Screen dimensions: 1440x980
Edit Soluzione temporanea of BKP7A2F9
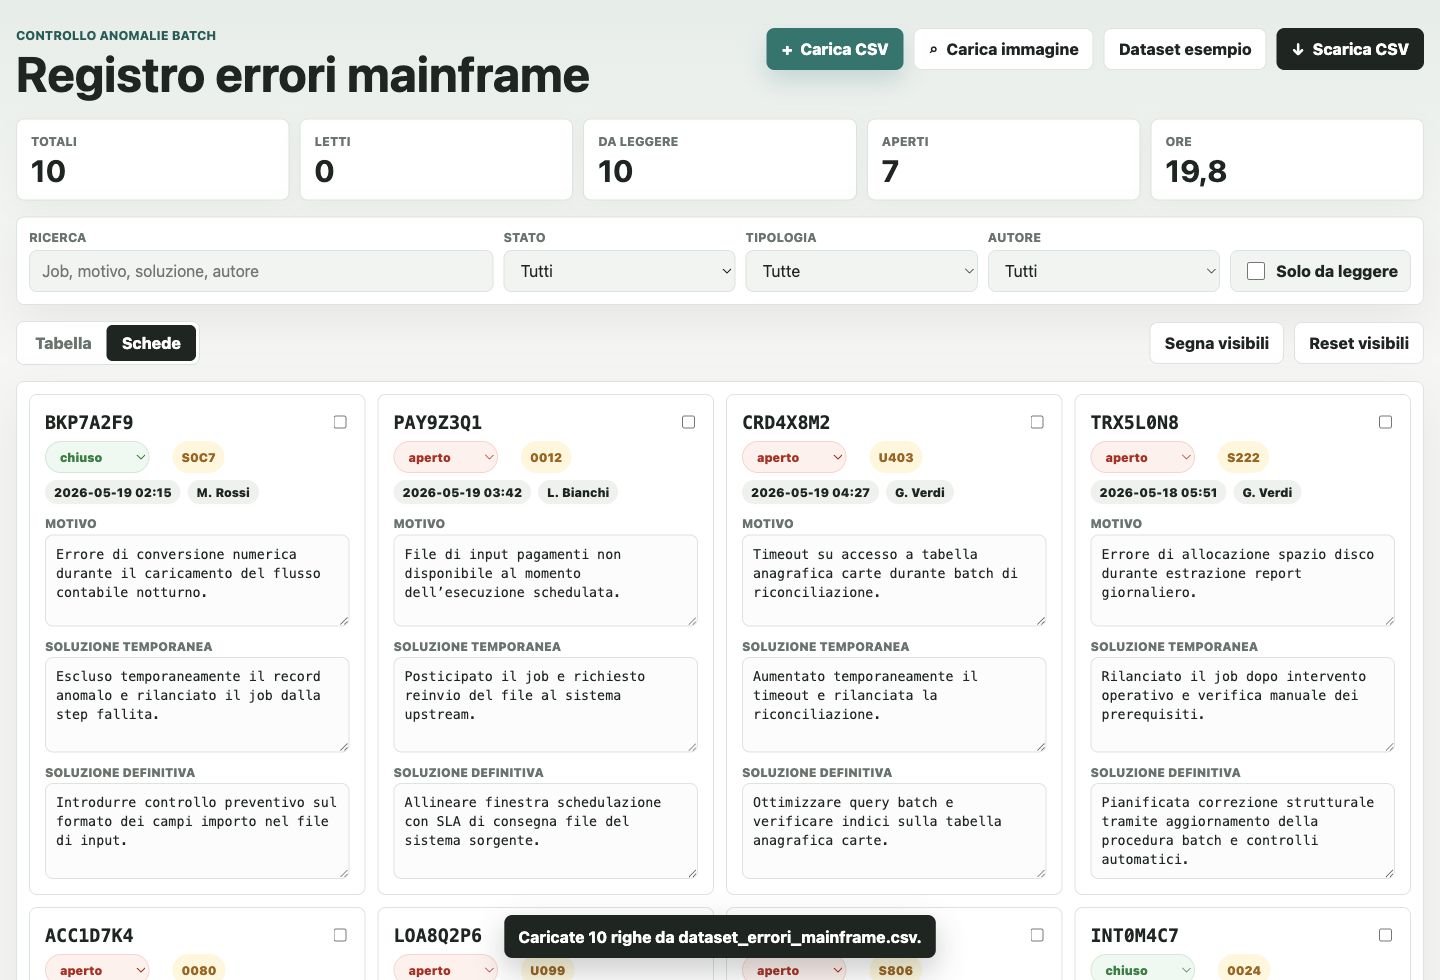(x=197, y=705)
